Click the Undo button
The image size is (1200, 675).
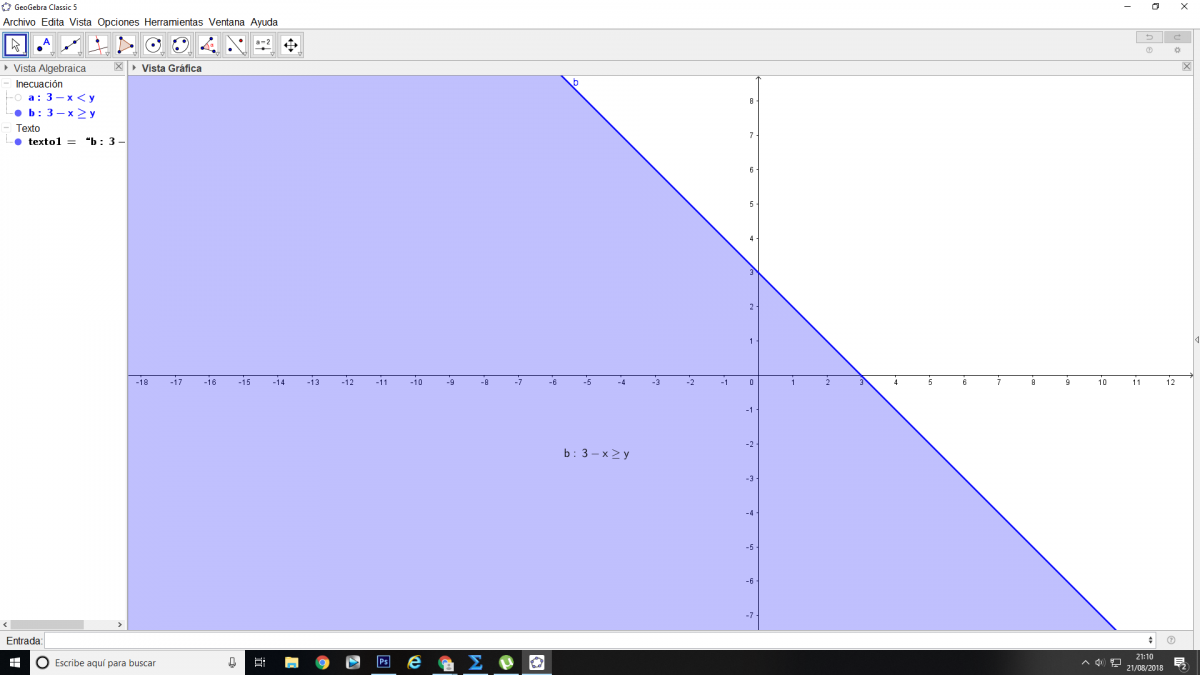[x=1148, y=37]
